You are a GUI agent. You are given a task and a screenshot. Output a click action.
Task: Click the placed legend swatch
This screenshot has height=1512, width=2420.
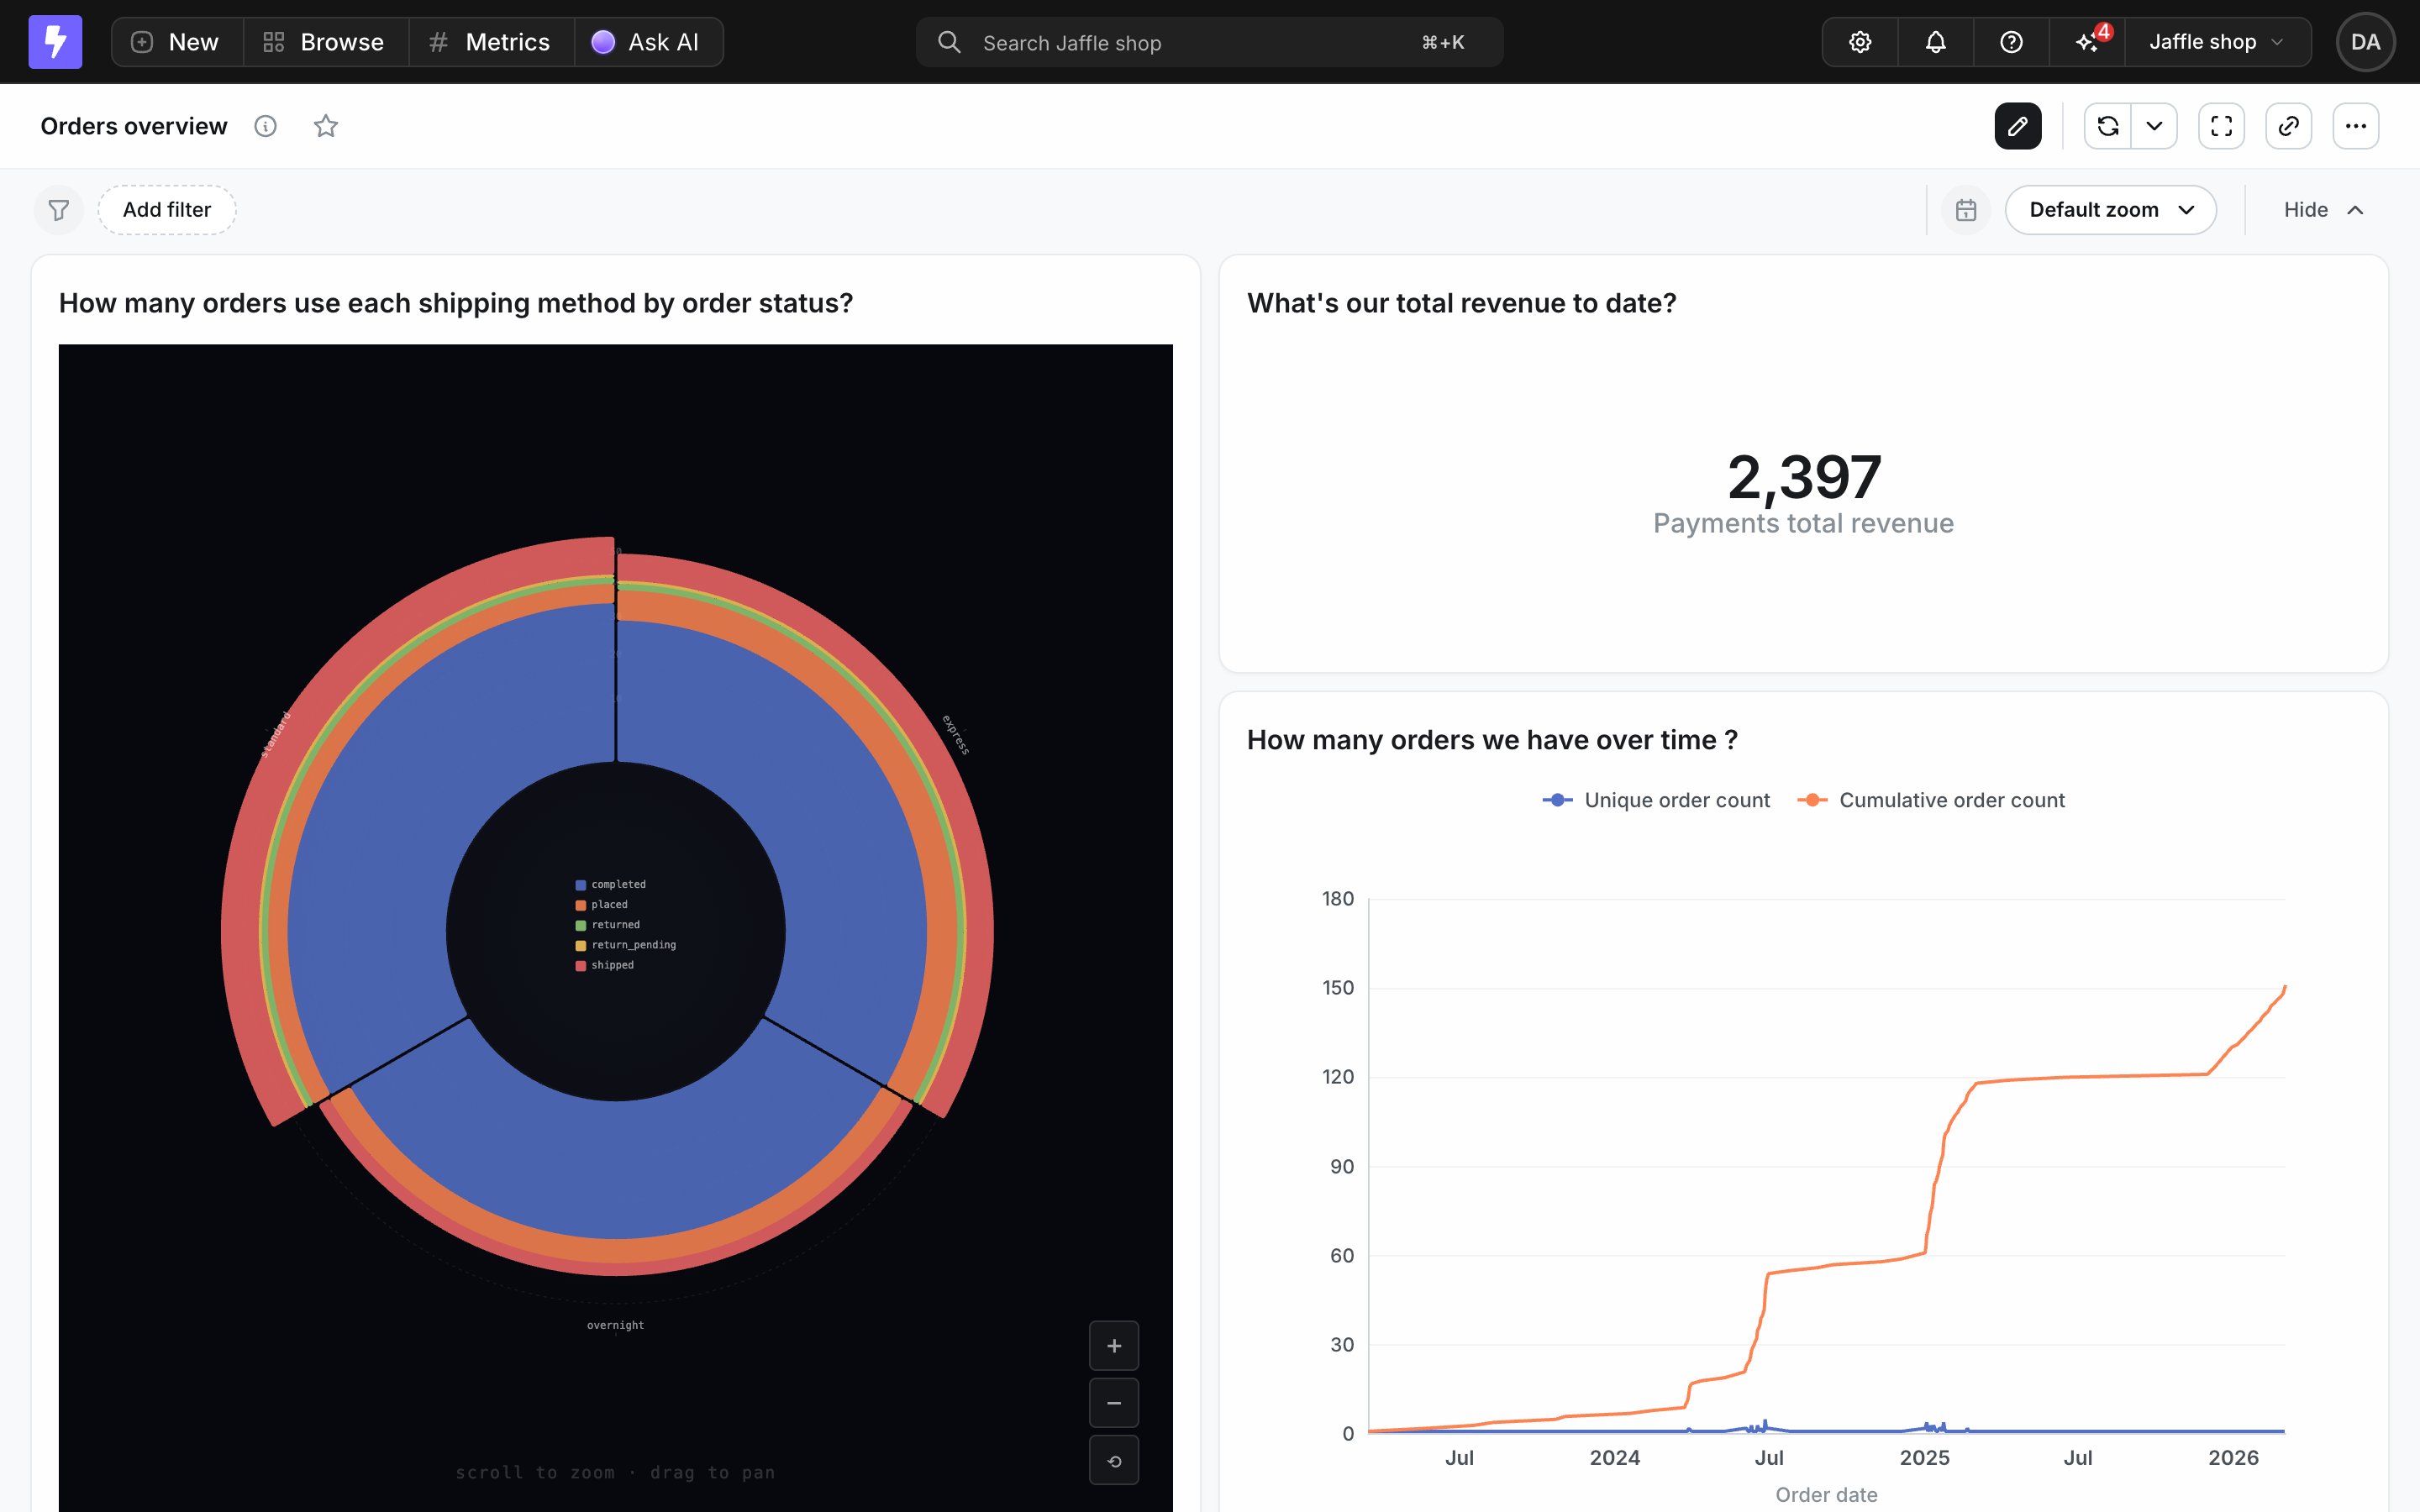(x=580, y=905)
